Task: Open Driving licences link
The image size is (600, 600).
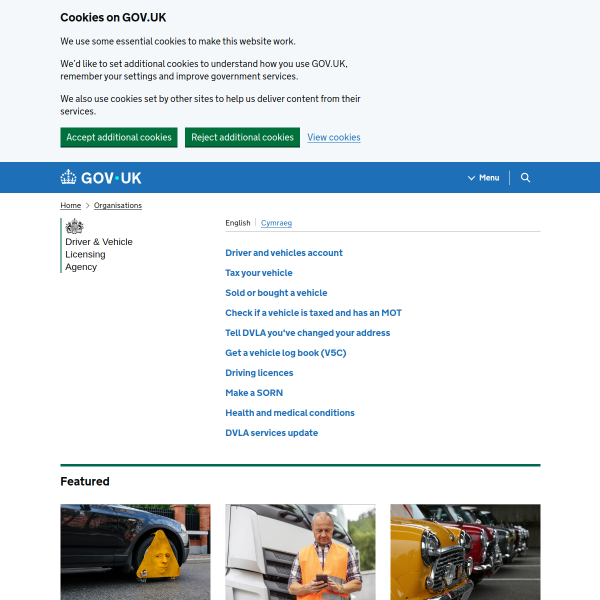Action: (x=259, y=373)
